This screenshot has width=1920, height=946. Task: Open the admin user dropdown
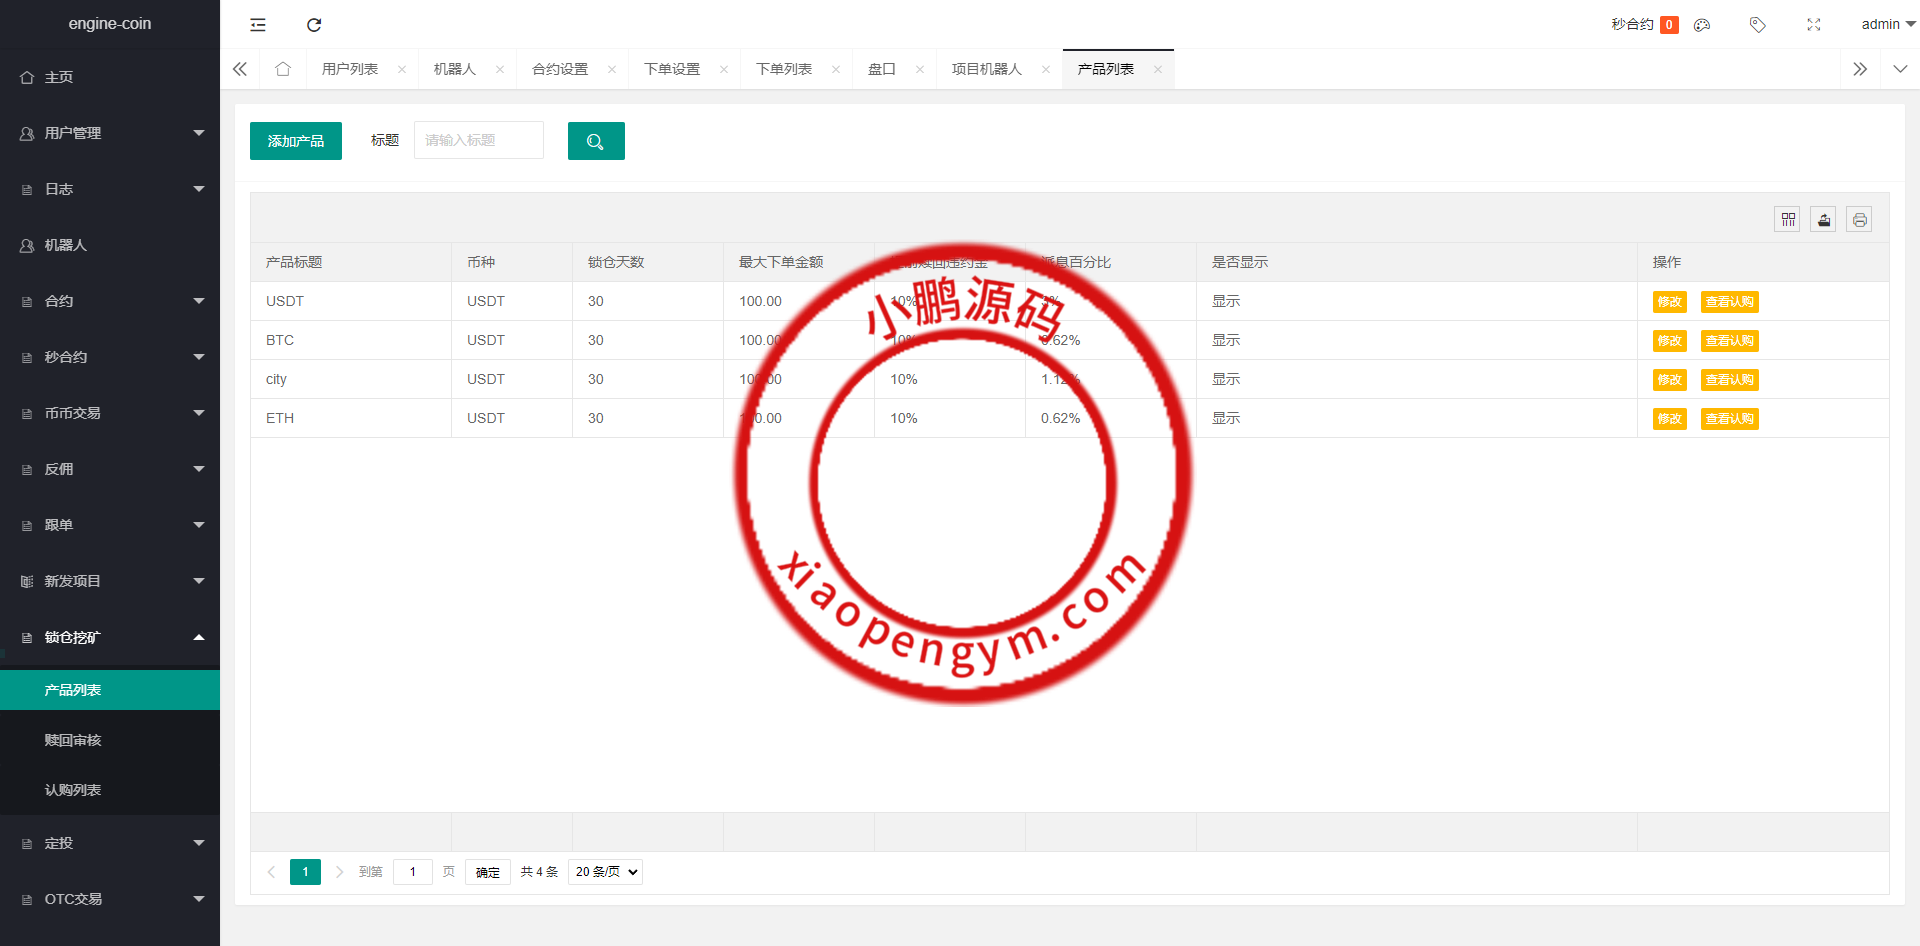pyautogui.click(x=1887, y=24)
